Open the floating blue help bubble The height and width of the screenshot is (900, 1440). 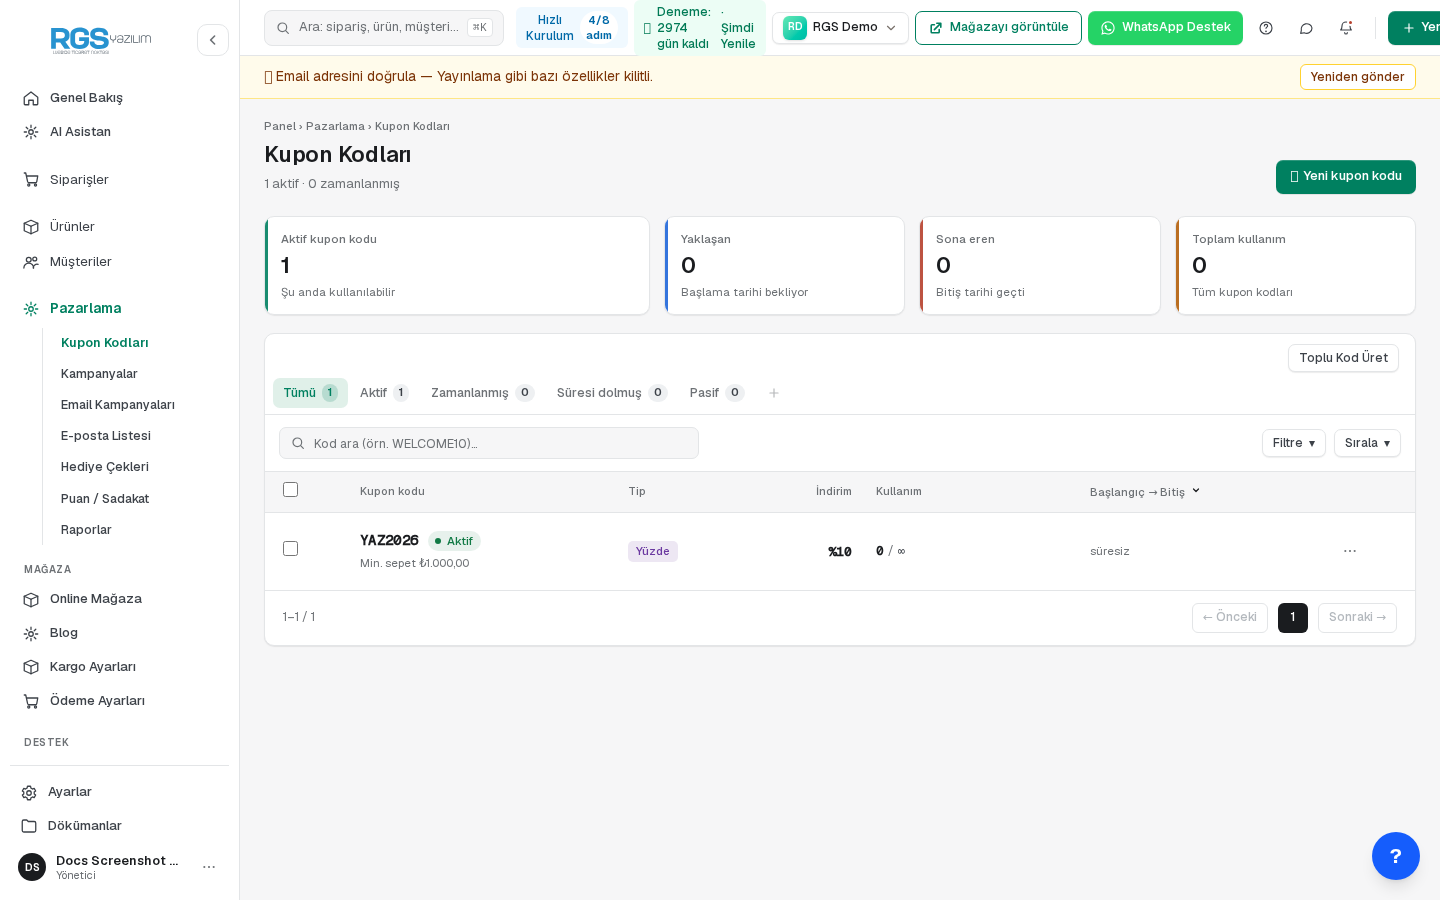[1396, 856]
